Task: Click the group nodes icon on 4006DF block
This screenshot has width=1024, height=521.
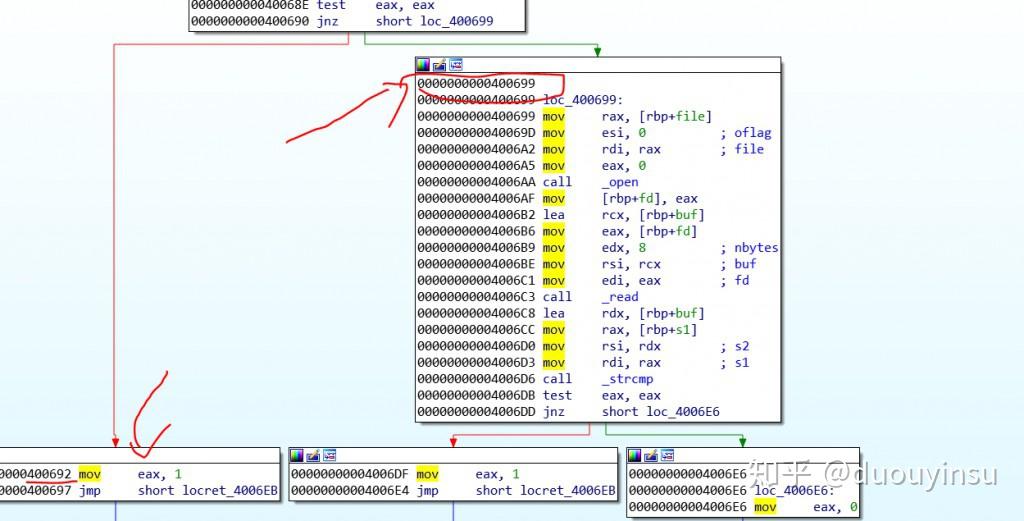Action: [330, 455]
